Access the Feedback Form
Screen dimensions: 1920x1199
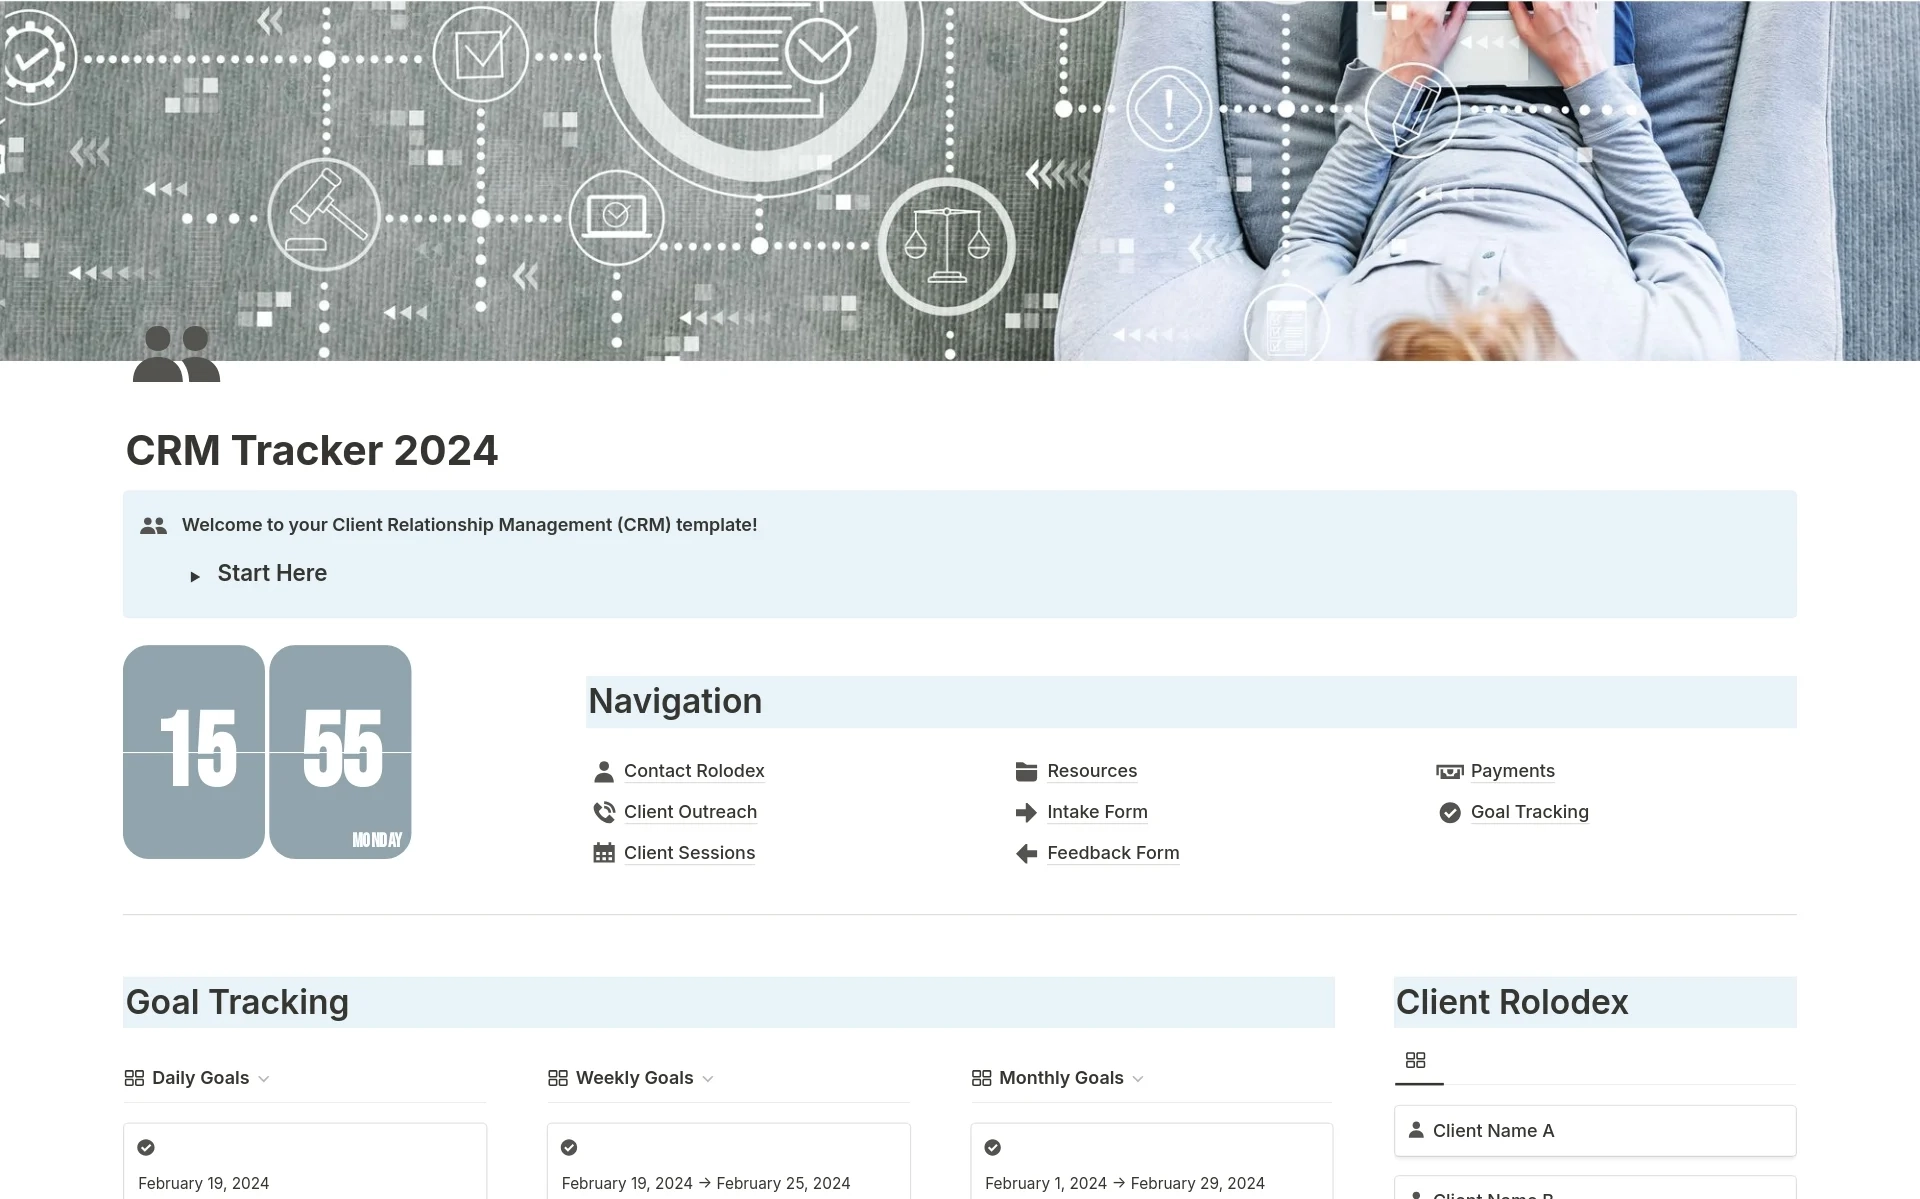point(1113,852)
